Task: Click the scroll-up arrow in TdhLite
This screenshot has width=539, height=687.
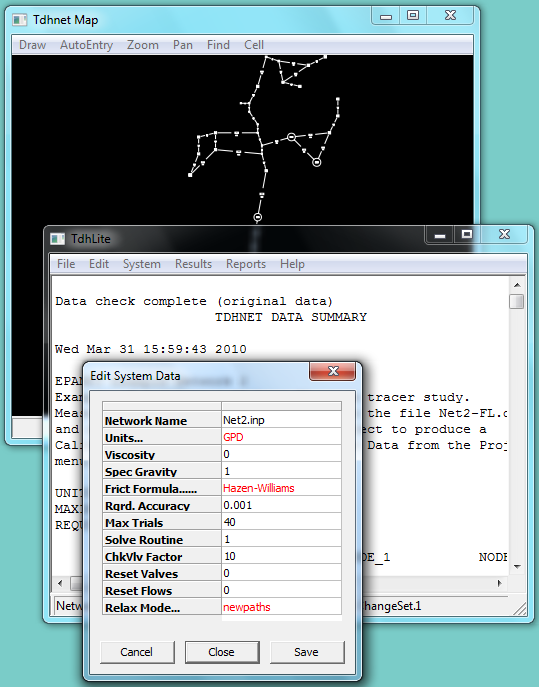Action: pyautogui.click(x=517, y=285)
